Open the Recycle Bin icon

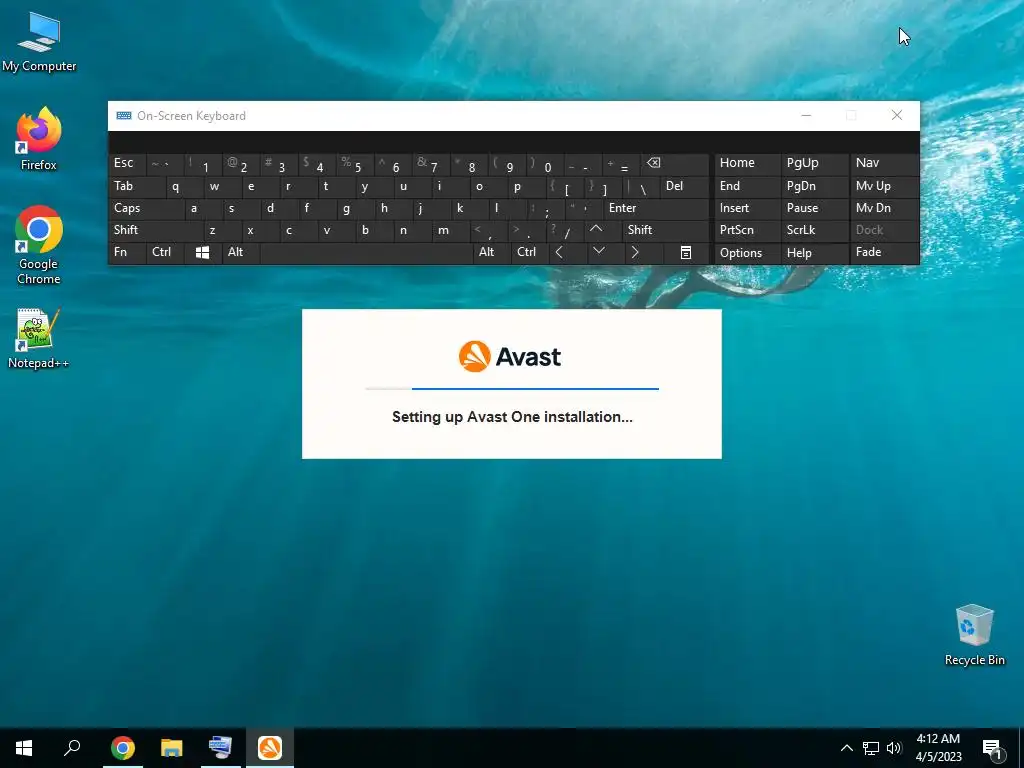974,635
